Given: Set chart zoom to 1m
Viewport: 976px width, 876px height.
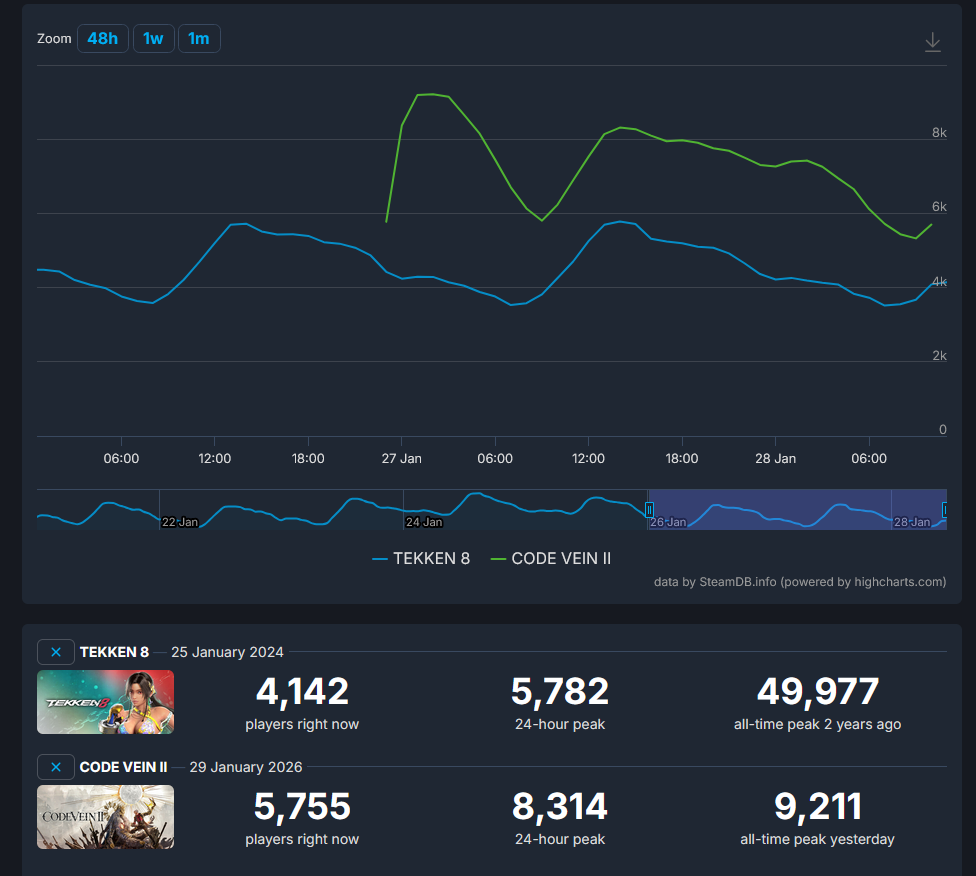Looking at the screenshot, I should pos(199,39).
